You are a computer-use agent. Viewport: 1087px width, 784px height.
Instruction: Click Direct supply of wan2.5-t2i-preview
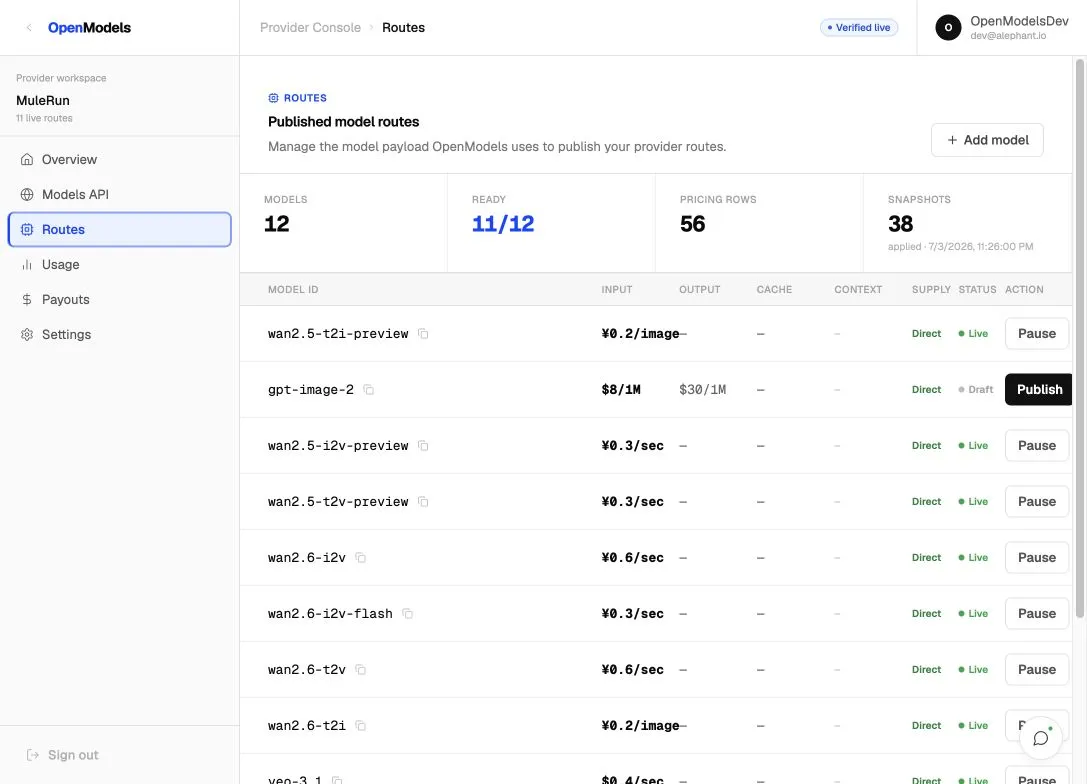point(926,333)
